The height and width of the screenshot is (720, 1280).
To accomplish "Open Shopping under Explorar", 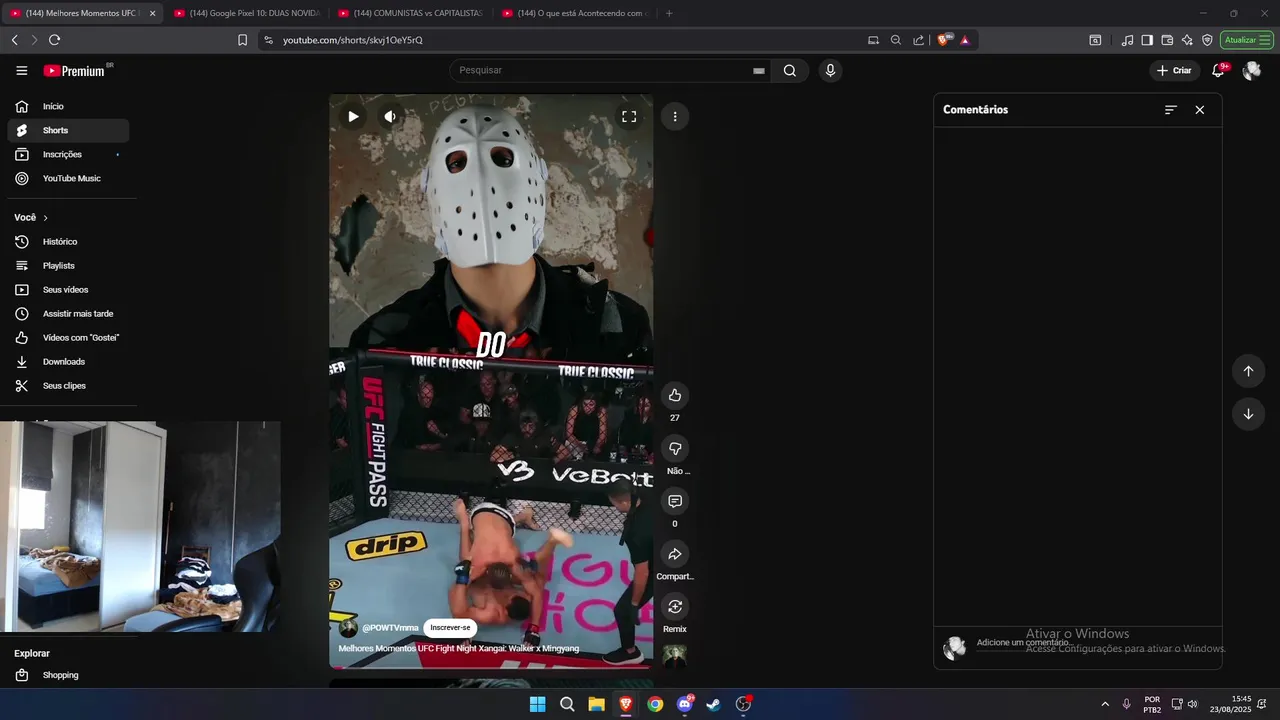I will tap(68, 675).
